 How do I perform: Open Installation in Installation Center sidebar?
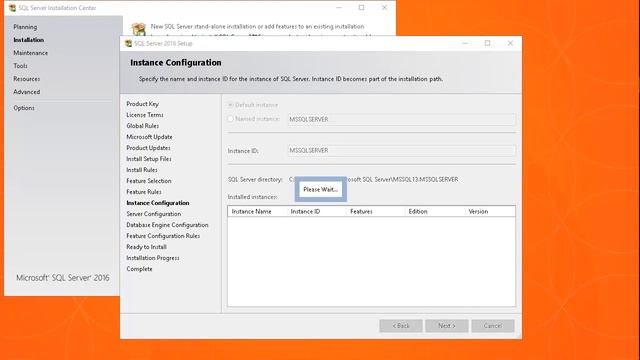click(29, 40)
